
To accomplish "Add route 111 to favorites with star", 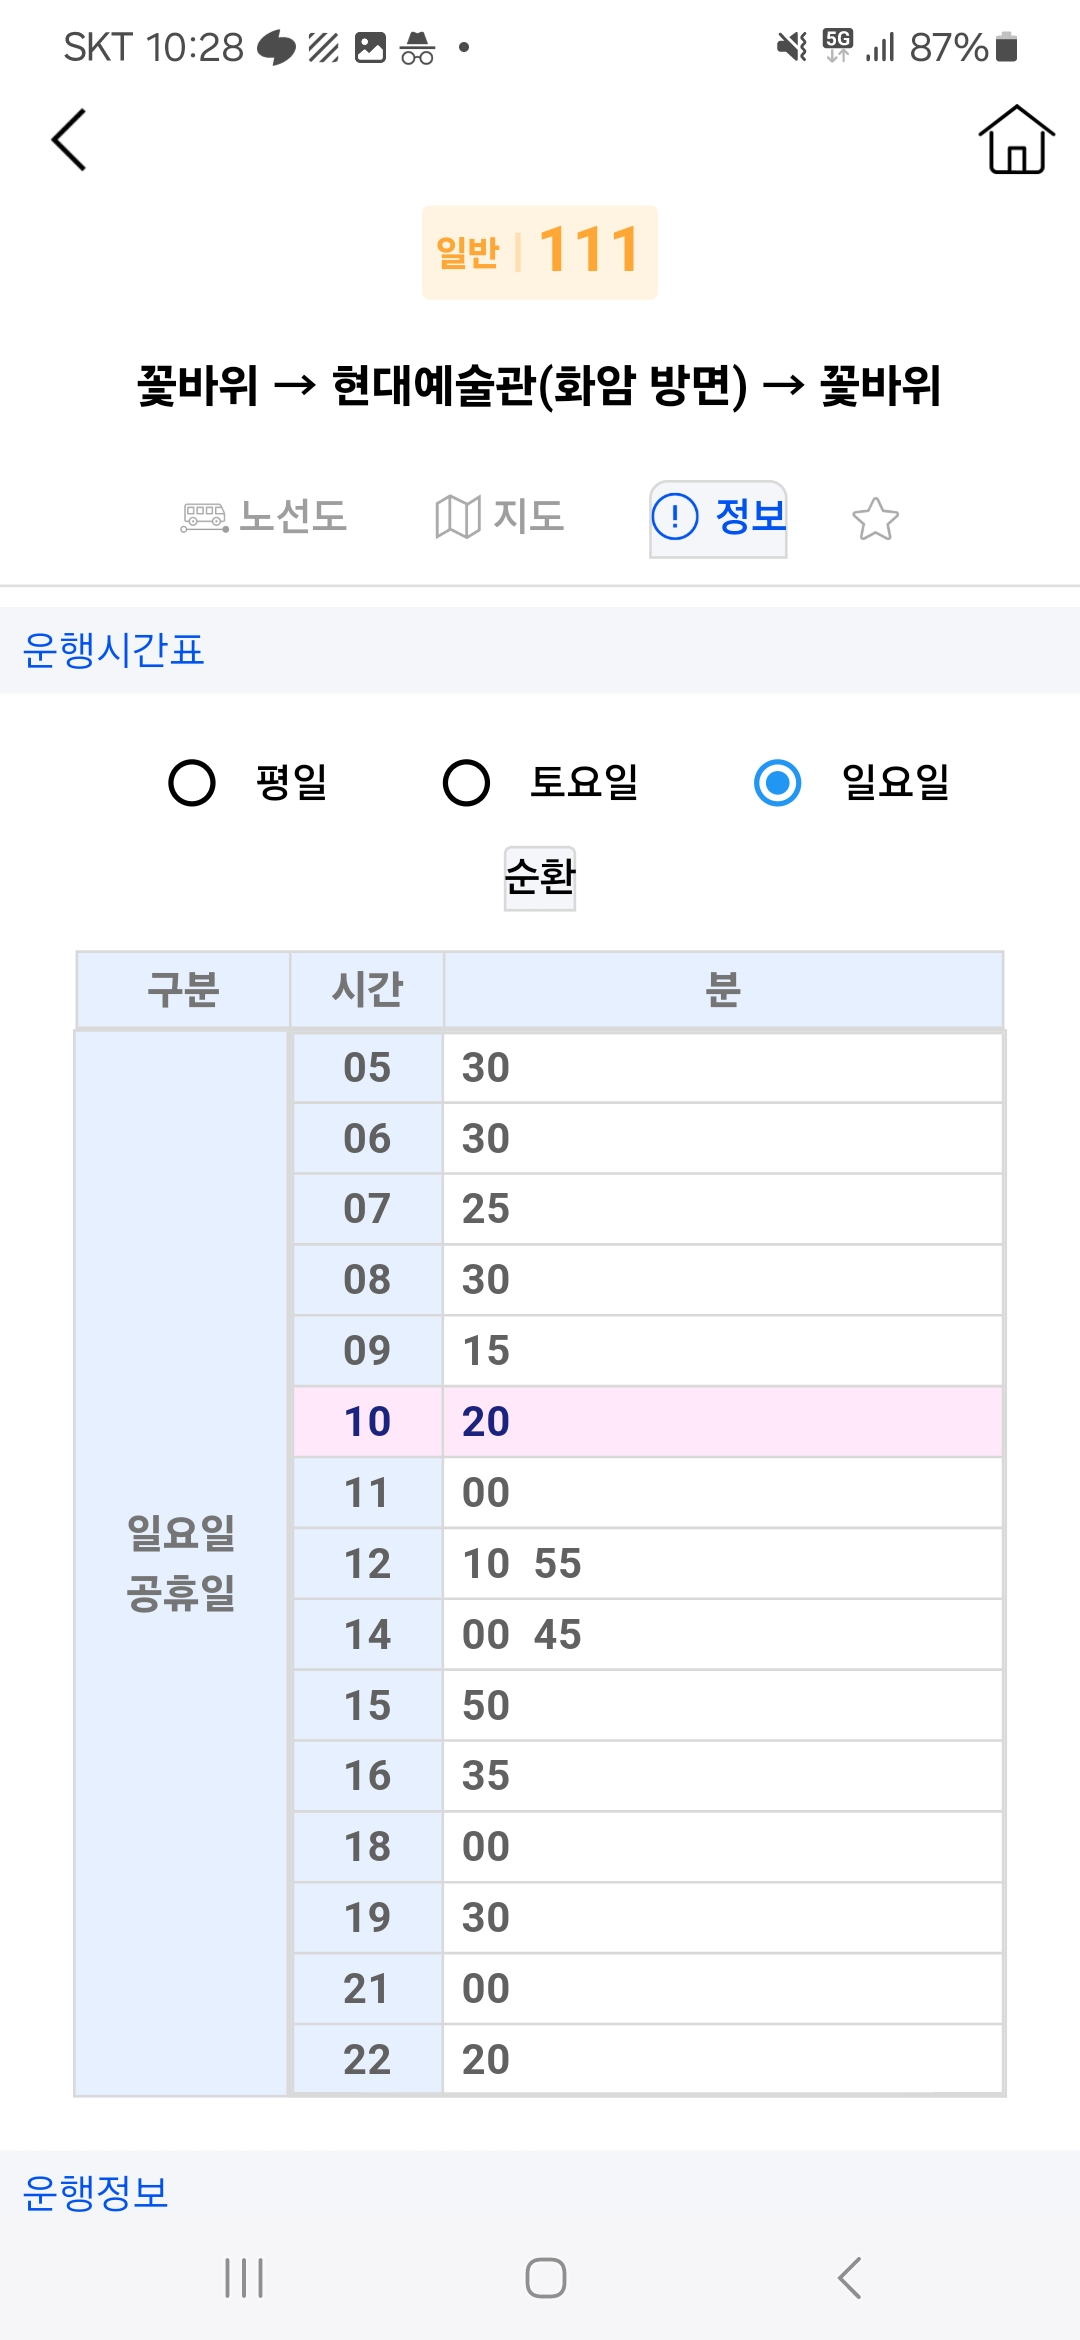I will (x=875, y=519).
